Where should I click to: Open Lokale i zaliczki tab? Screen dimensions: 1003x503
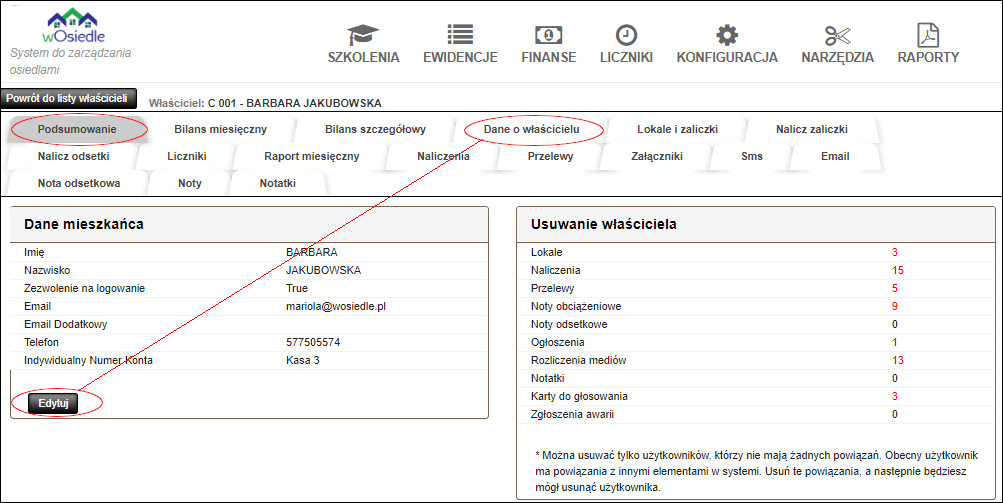coord(677,129)
